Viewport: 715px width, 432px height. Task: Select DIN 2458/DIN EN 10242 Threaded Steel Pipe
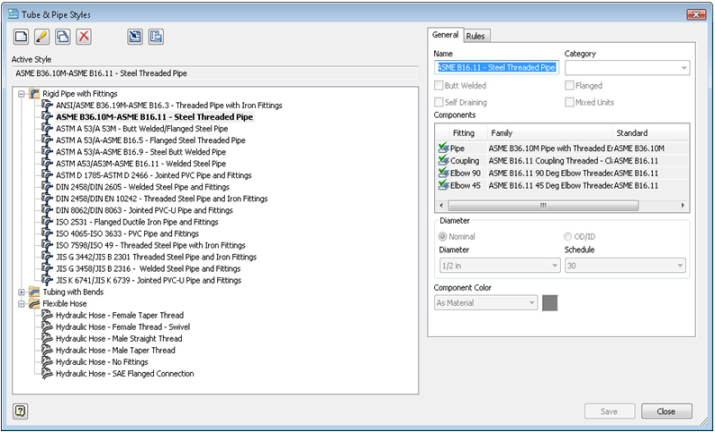coord(162,198)
